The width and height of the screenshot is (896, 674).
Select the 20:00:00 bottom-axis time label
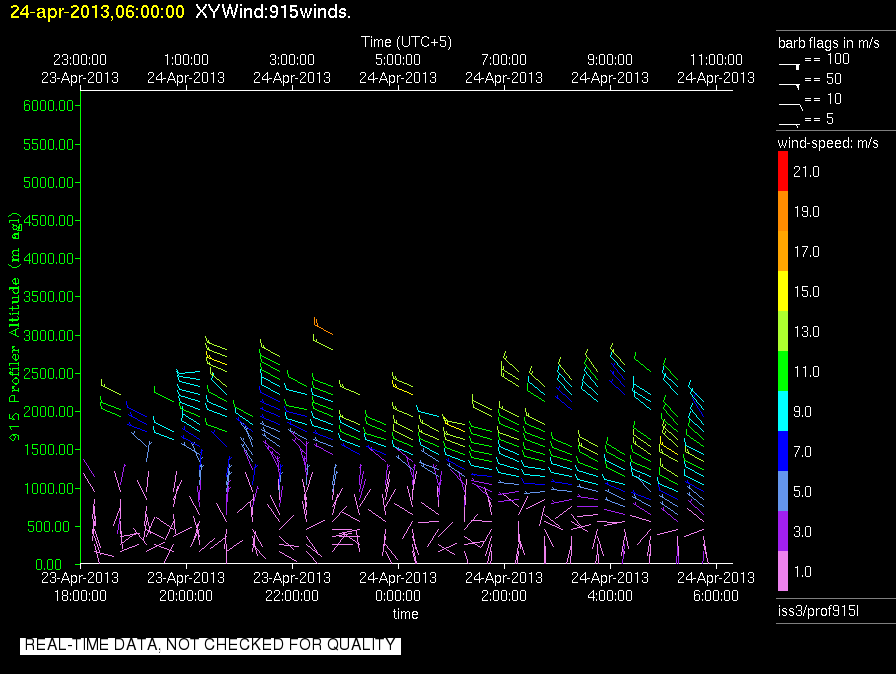pyautogui.click(x=186, y=596)
